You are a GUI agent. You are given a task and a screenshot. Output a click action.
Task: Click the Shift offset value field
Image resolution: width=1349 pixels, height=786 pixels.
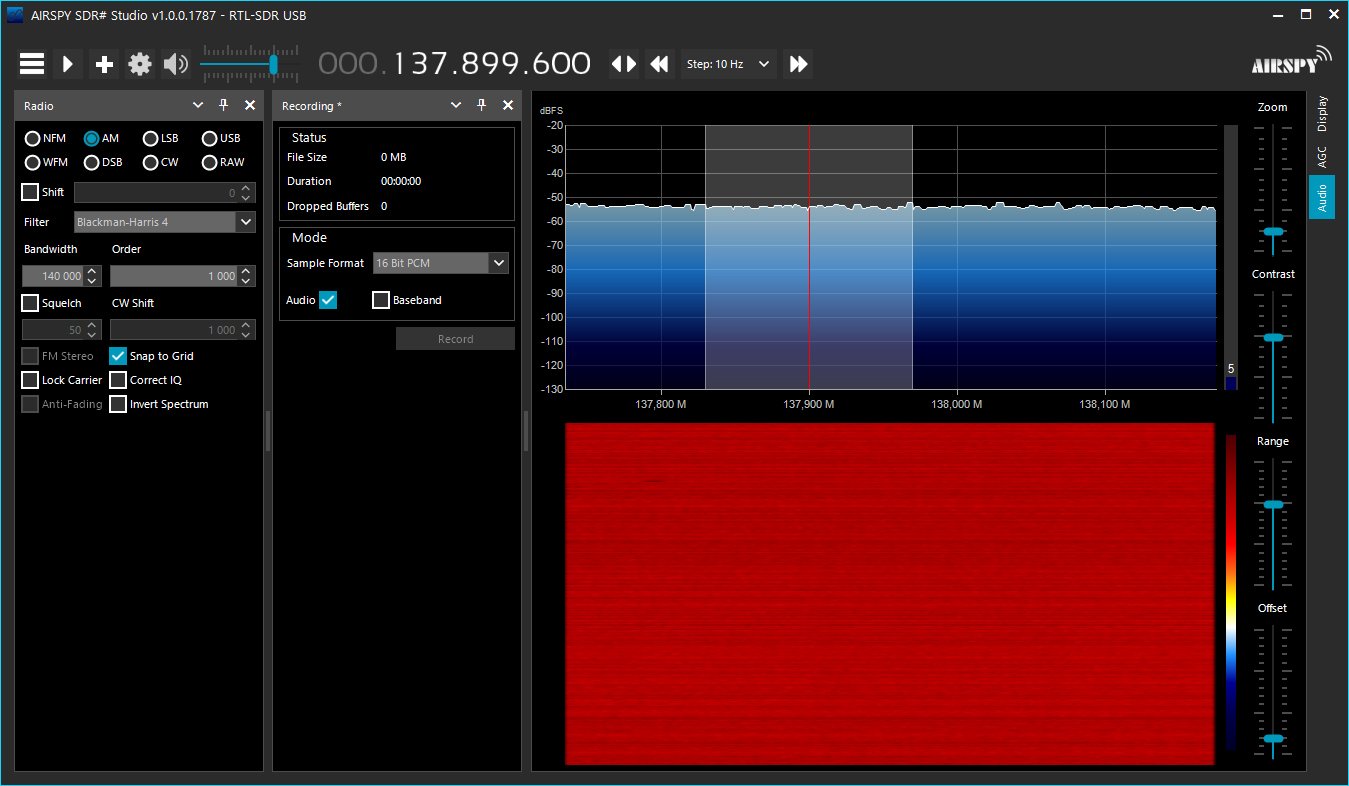tap(157, 193)
